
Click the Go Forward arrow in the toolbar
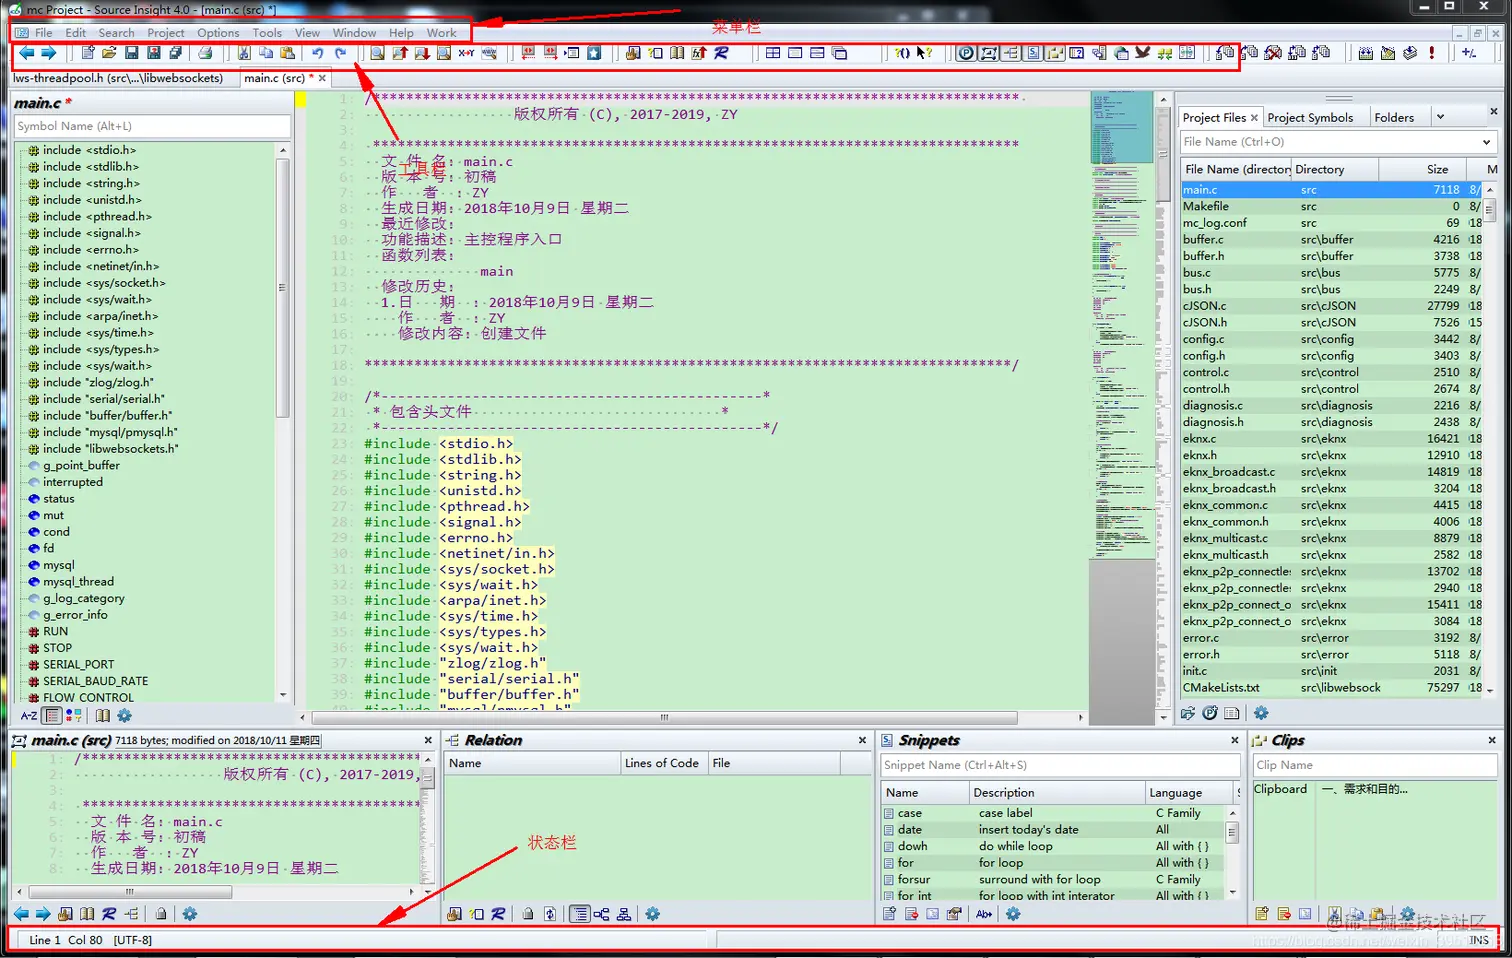[48, 53]
